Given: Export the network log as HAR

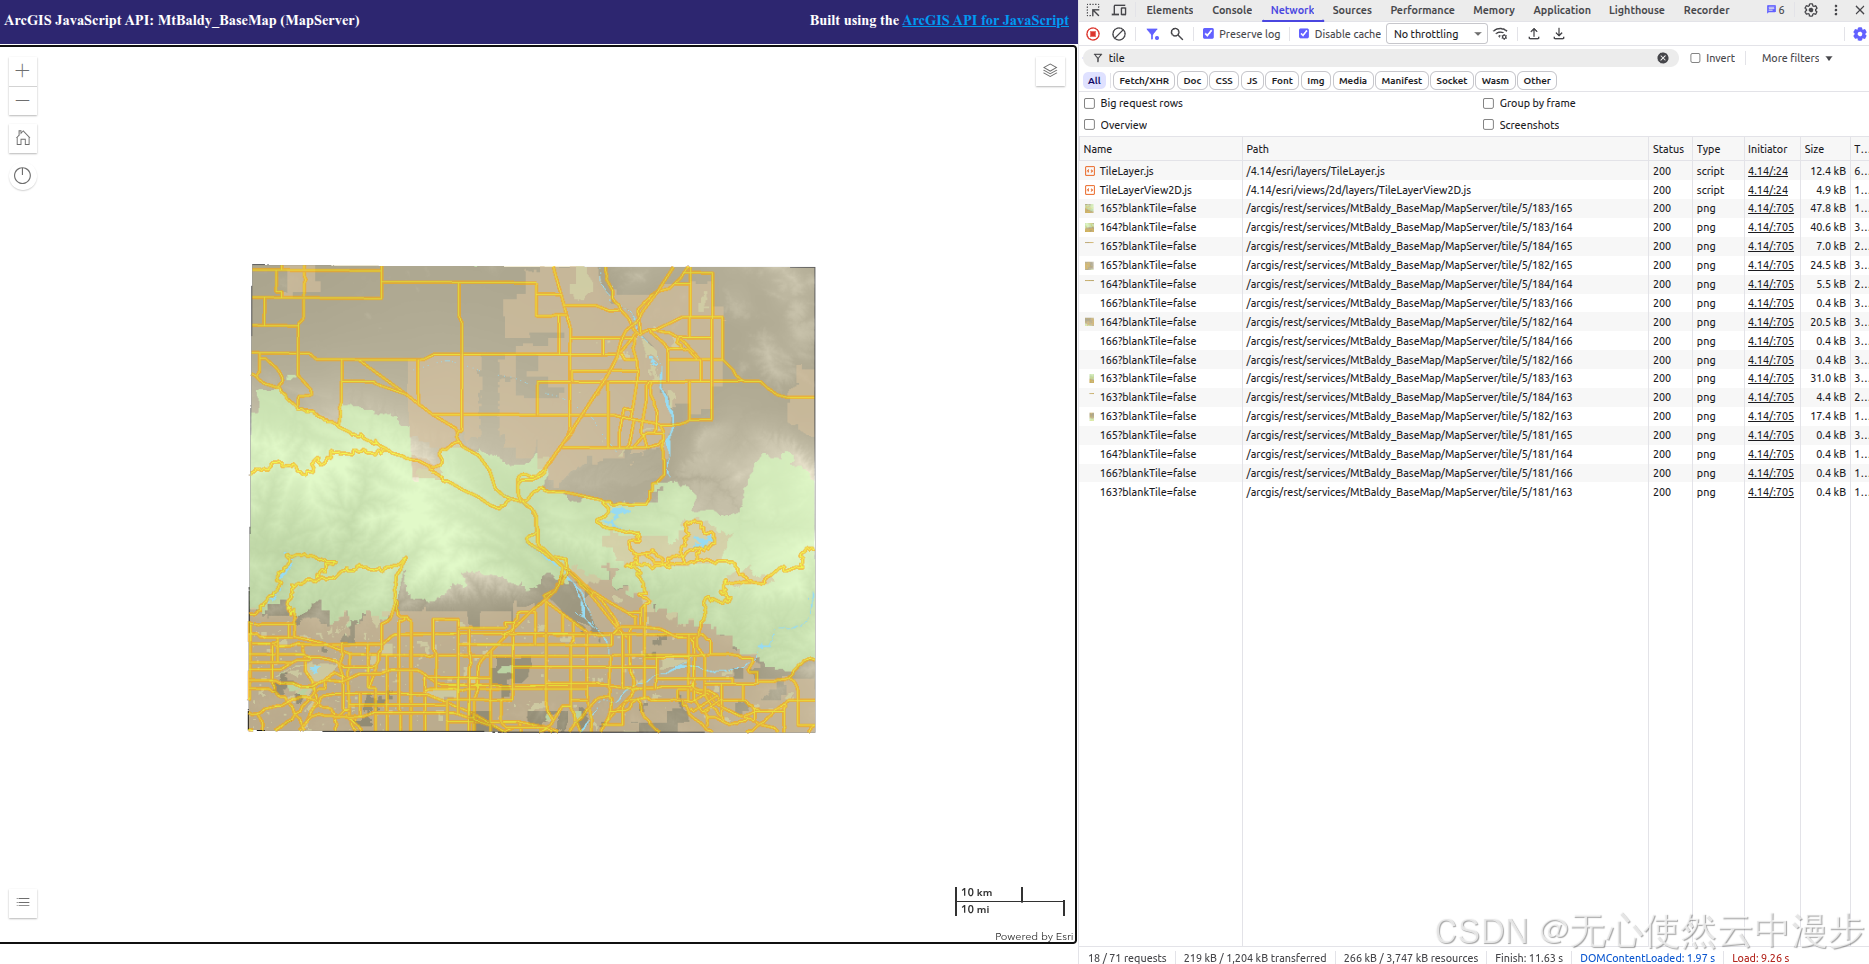Looking at the screenshot, I should coord(1559,34).
